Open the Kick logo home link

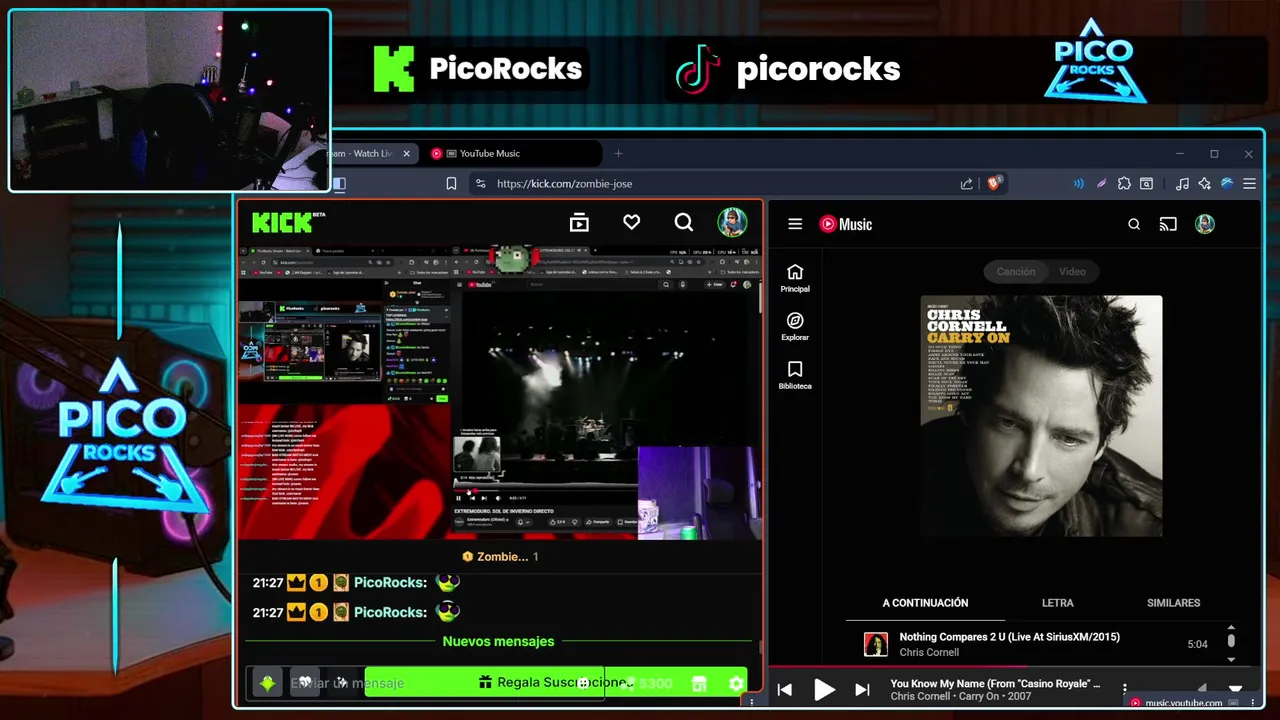coord(288,222)
